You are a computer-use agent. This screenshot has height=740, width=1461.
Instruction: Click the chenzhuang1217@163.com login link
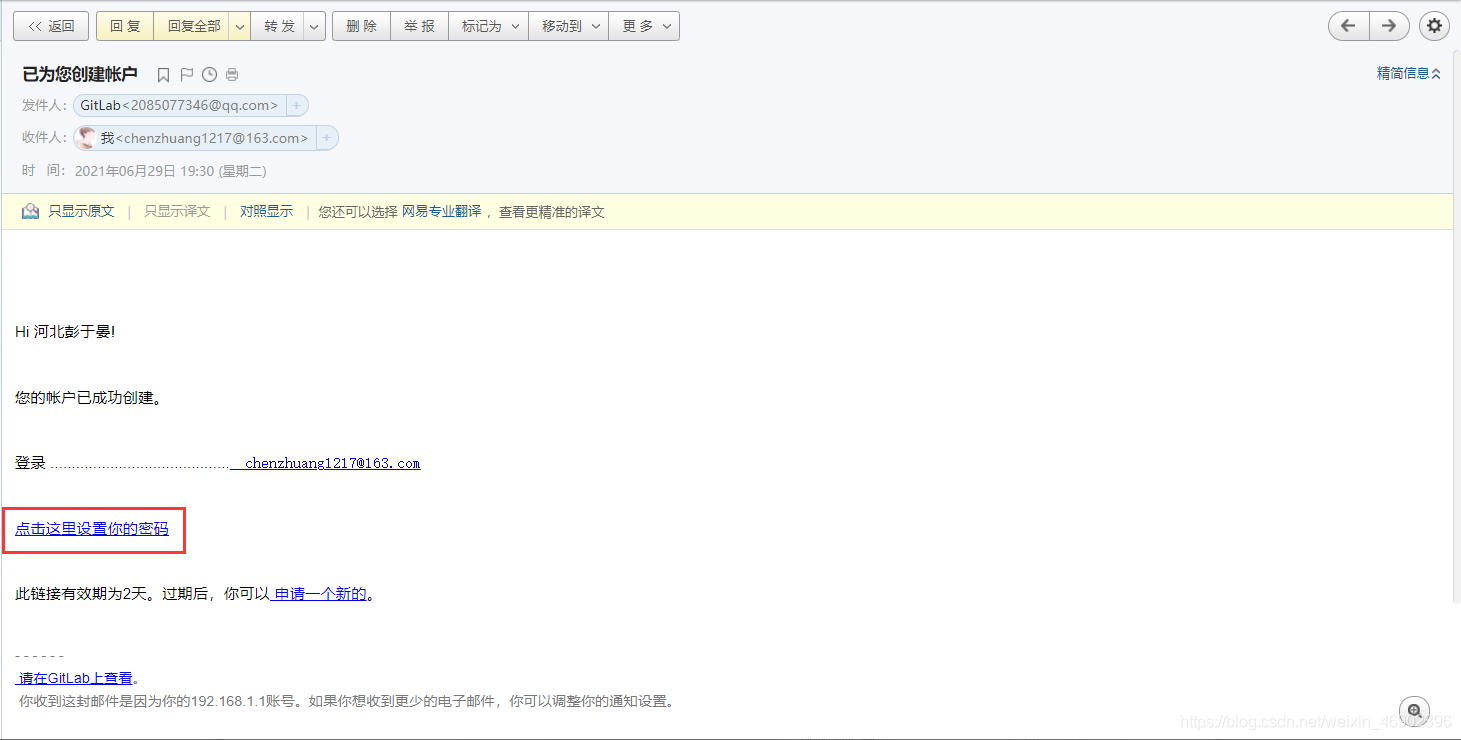[332, 463]
